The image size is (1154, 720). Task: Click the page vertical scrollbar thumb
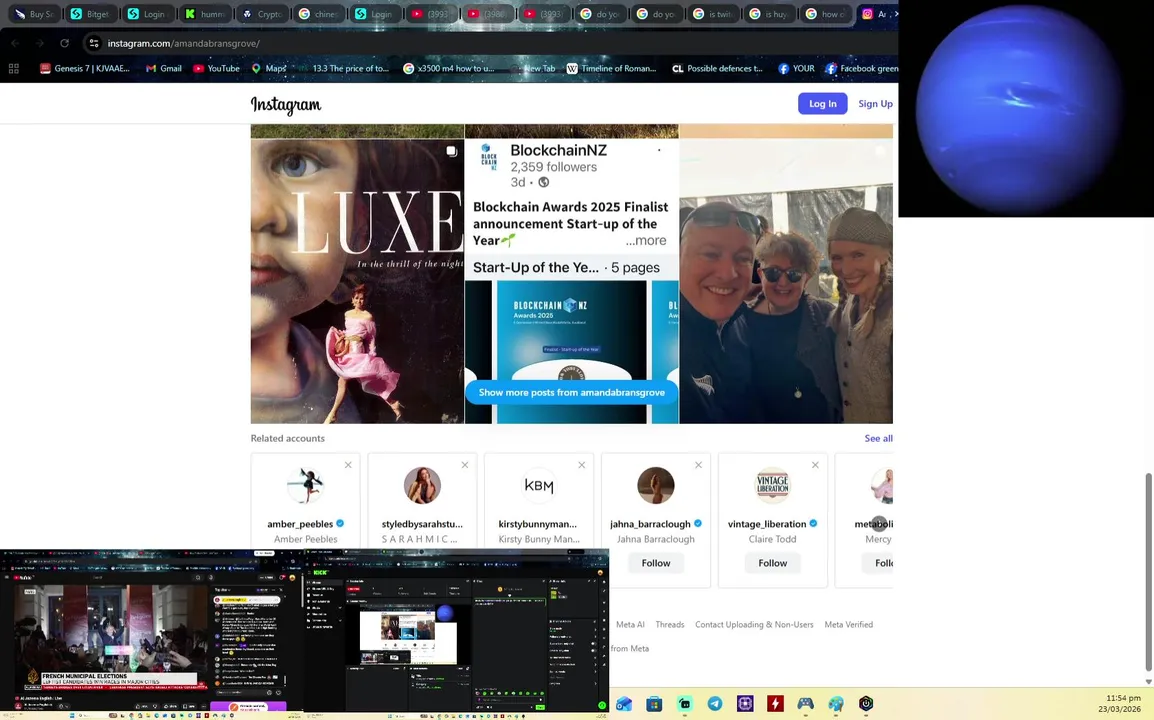click(1148, 574)
